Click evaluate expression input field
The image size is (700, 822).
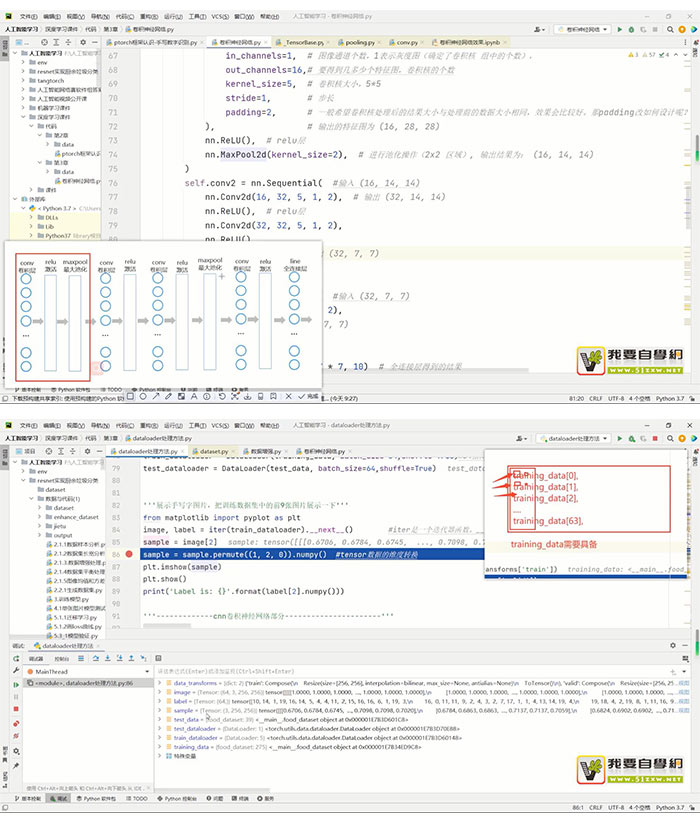pyautogui.click(x=412, y=671)
